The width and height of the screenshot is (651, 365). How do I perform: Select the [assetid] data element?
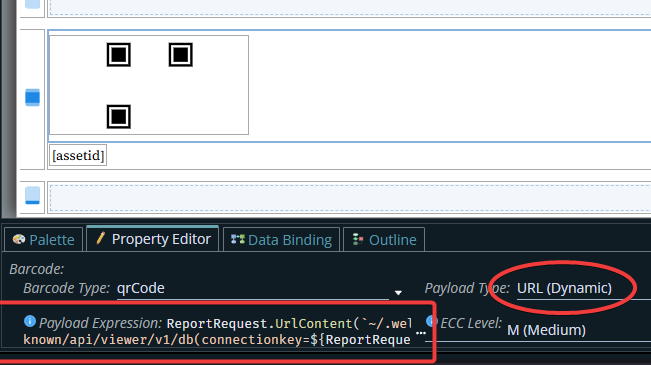point(78,155)
